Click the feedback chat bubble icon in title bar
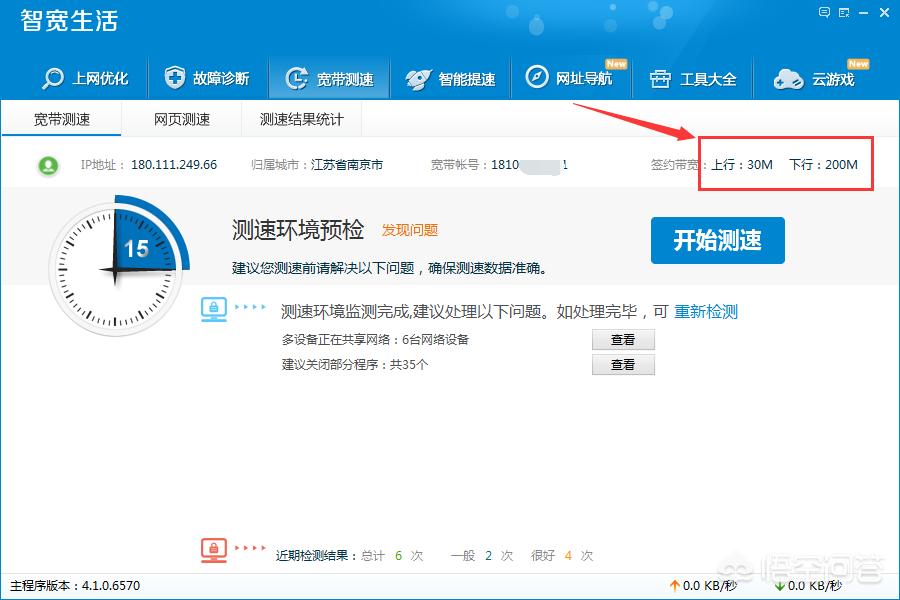The image size is (900, 600). [x=824, y=12]
